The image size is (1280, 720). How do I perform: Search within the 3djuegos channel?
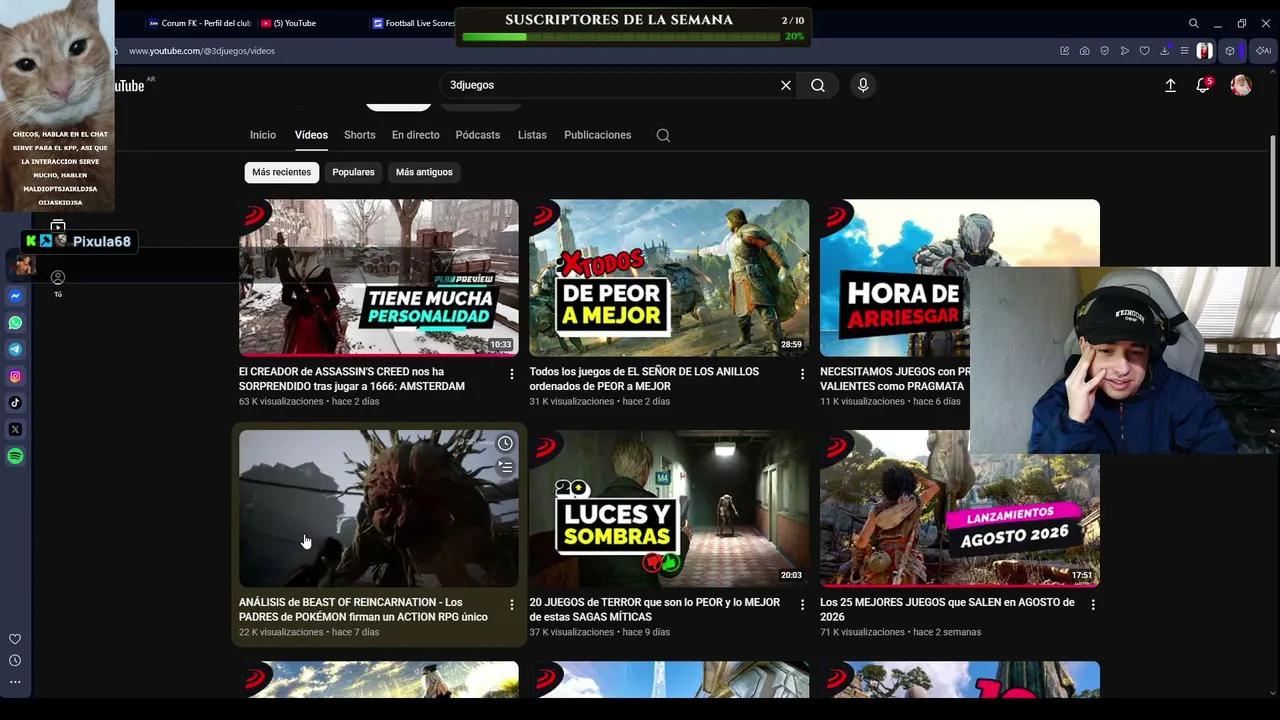point(663,135)
